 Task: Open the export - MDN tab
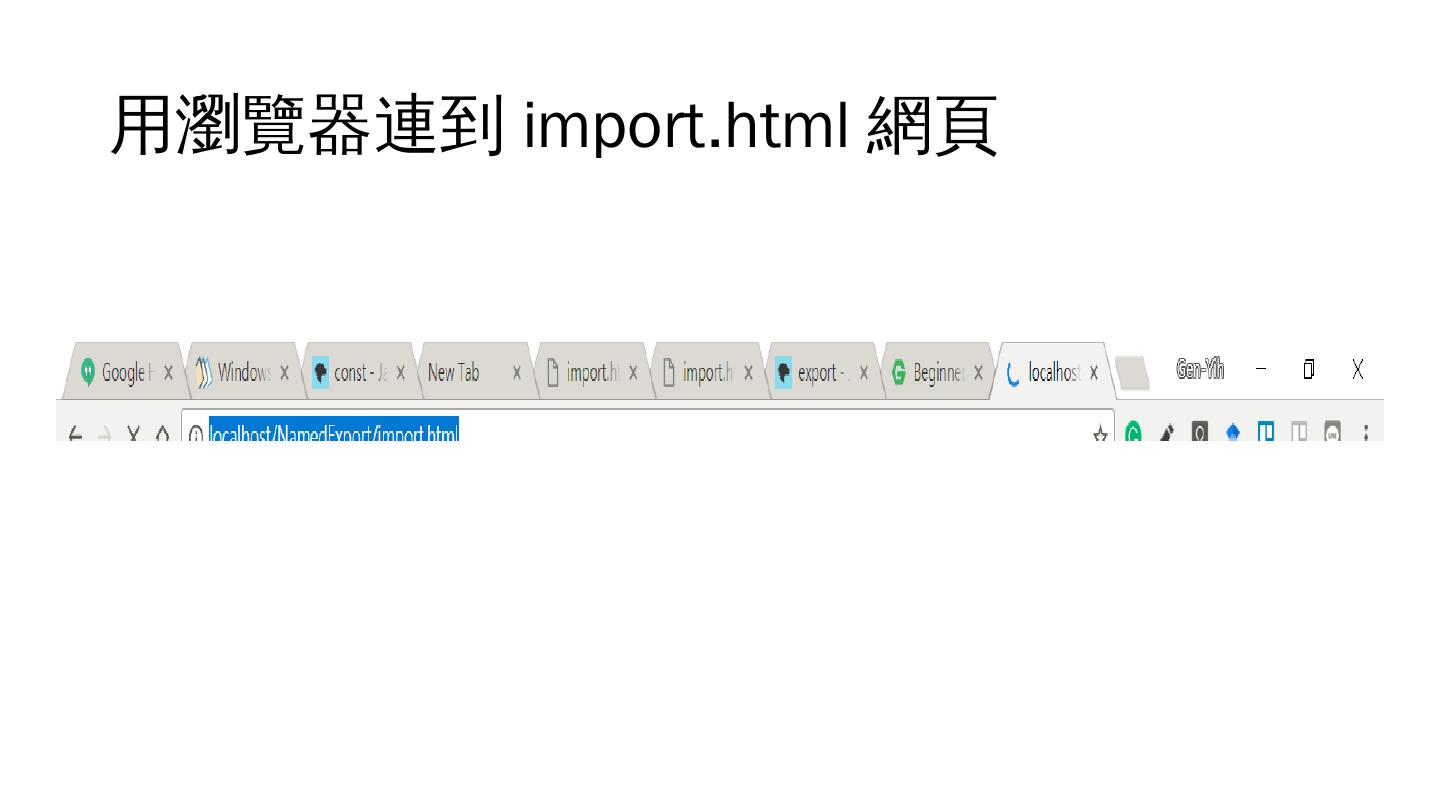tap(824, 372)
